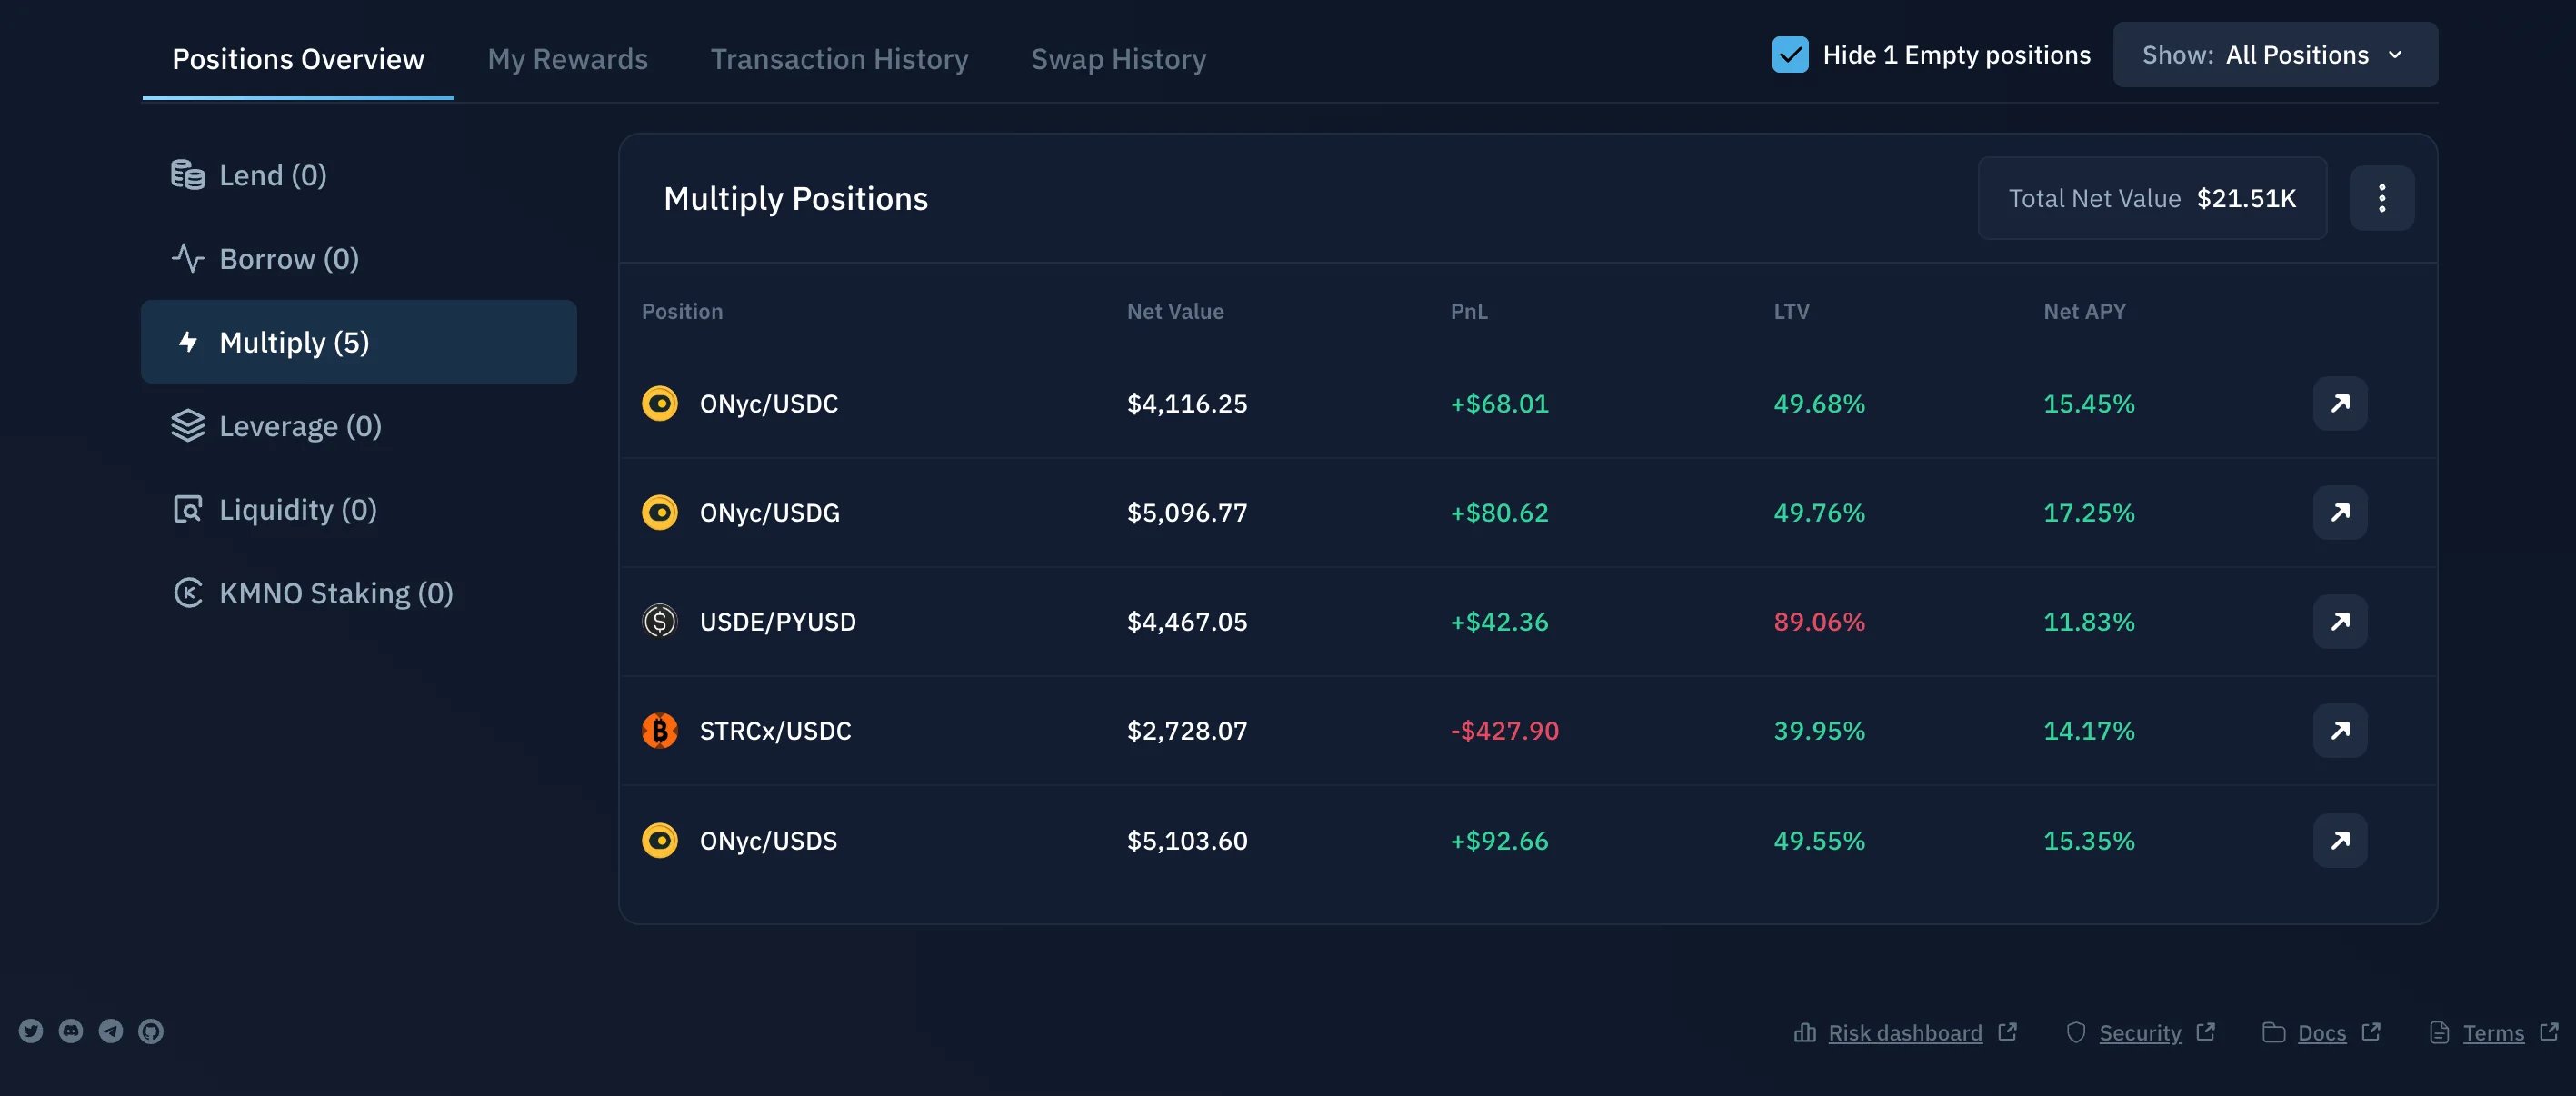Screen dimensions: 2576x1096
Task: Click the Security shield icon
Action: coord(2076,1032)
